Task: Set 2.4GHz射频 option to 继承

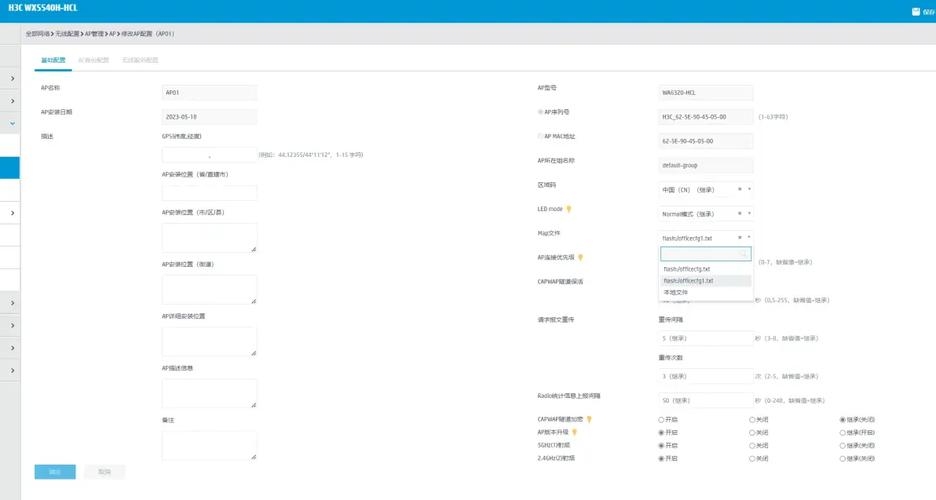Action: (x=842, y=459)
